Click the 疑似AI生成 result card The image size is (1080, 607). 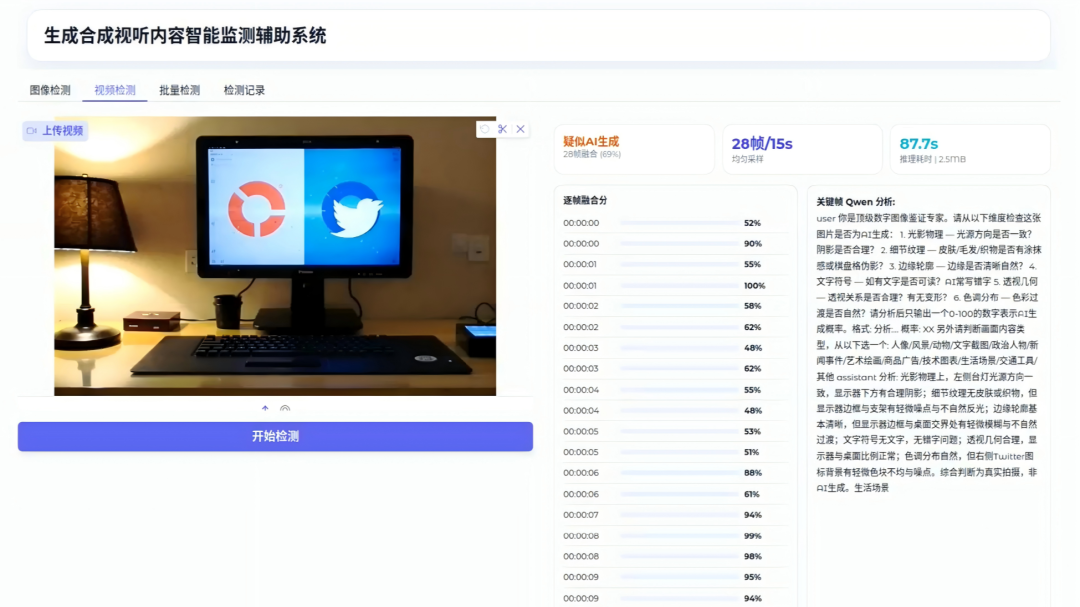click(x=634, y=149)
